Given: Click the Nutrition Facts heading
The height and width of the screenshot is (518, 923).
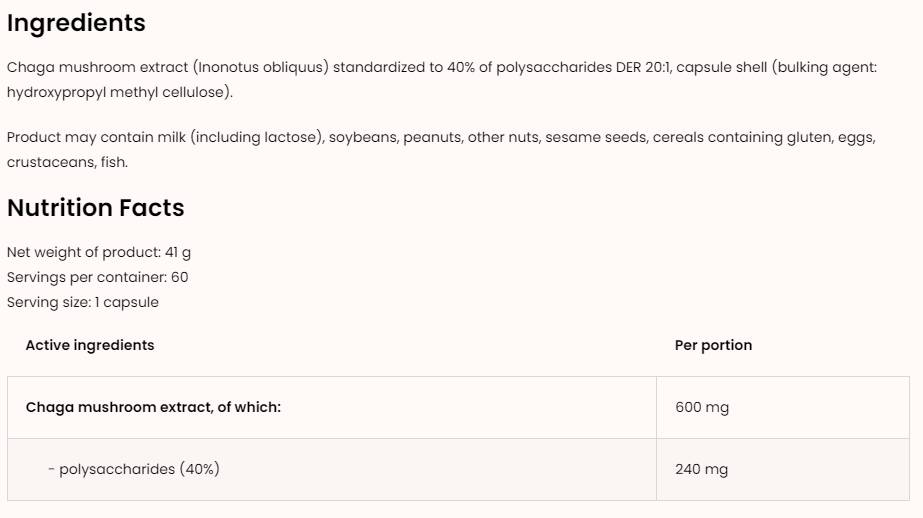Looking at the screenshot, I should (96, 208).
